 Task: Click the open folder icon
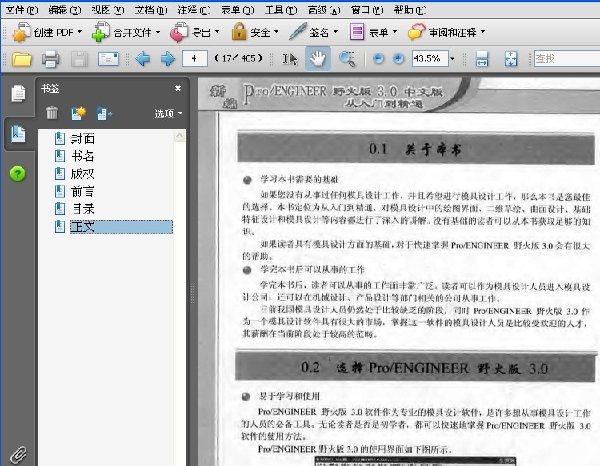(x=22, y=59)
